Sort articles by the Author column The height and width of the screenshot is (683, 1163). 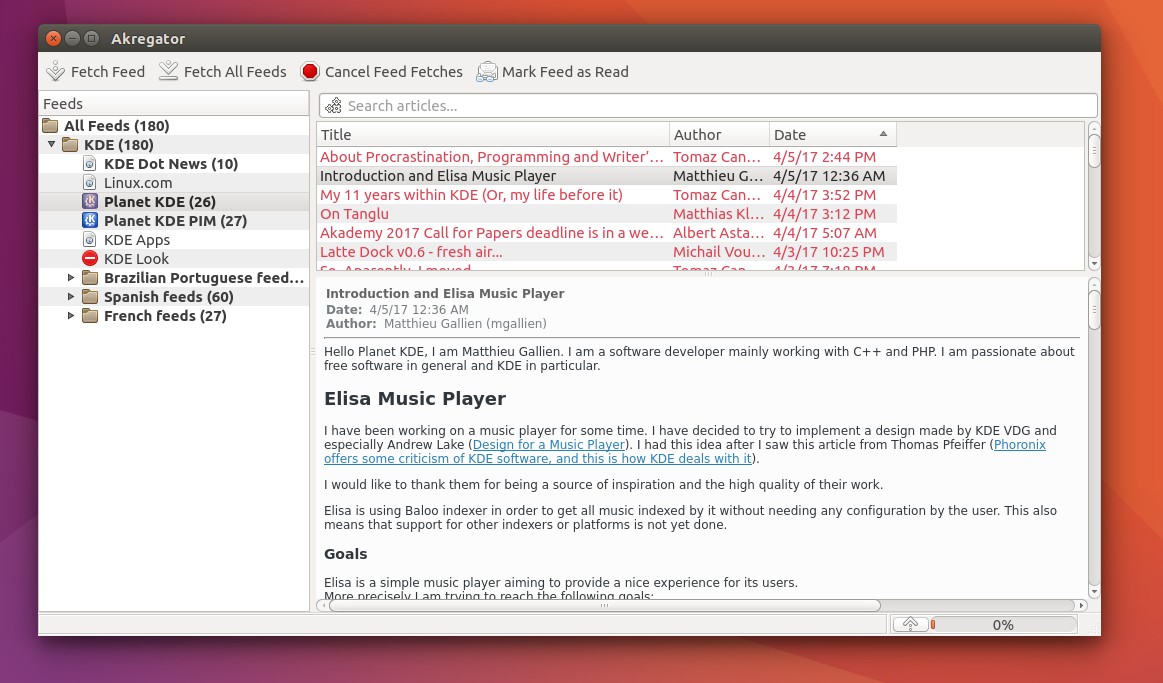click(x=719, y=134)
